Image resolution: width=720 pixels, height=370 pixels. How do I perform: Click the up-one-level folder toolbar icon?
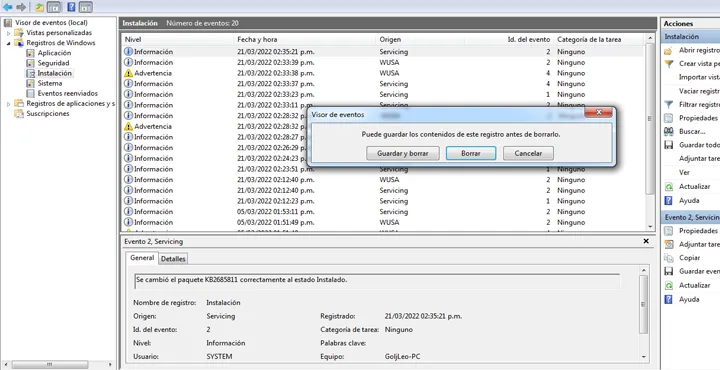(x=40, y=7)
